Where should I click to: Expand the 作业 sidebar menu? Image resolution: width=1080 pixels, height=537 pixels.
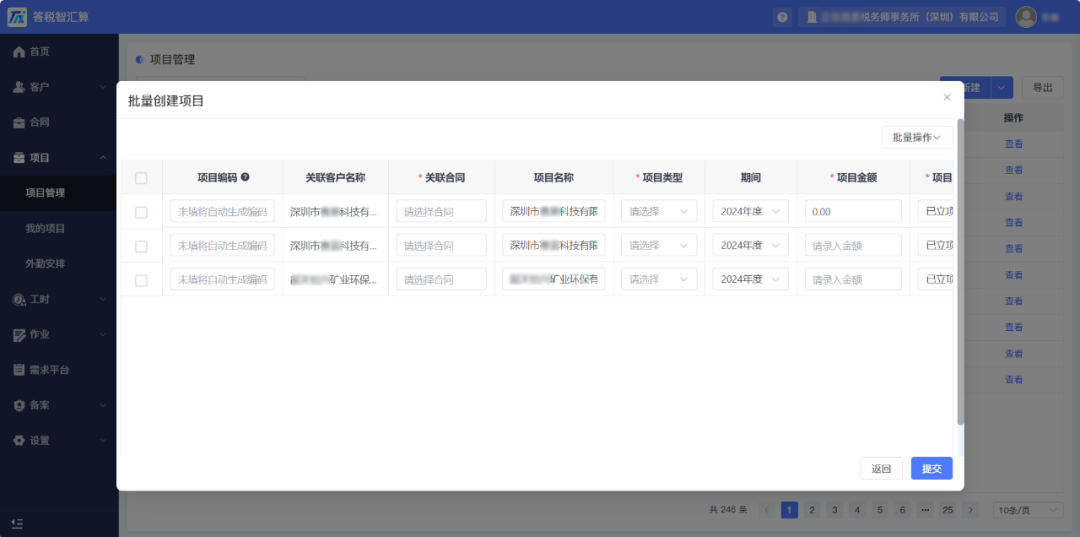pos(103,335)
